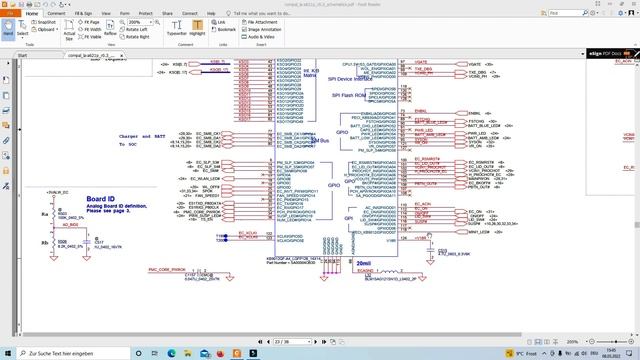
Task: Switch to the Fill & Sign tab
Action: click(83, 13)
